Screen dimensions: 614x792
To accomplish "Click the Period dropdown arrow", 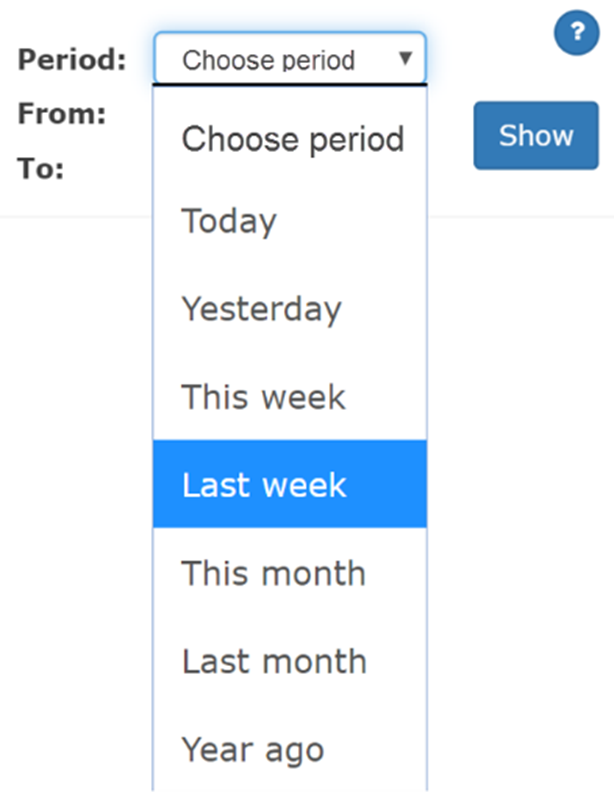I will 405,59.
